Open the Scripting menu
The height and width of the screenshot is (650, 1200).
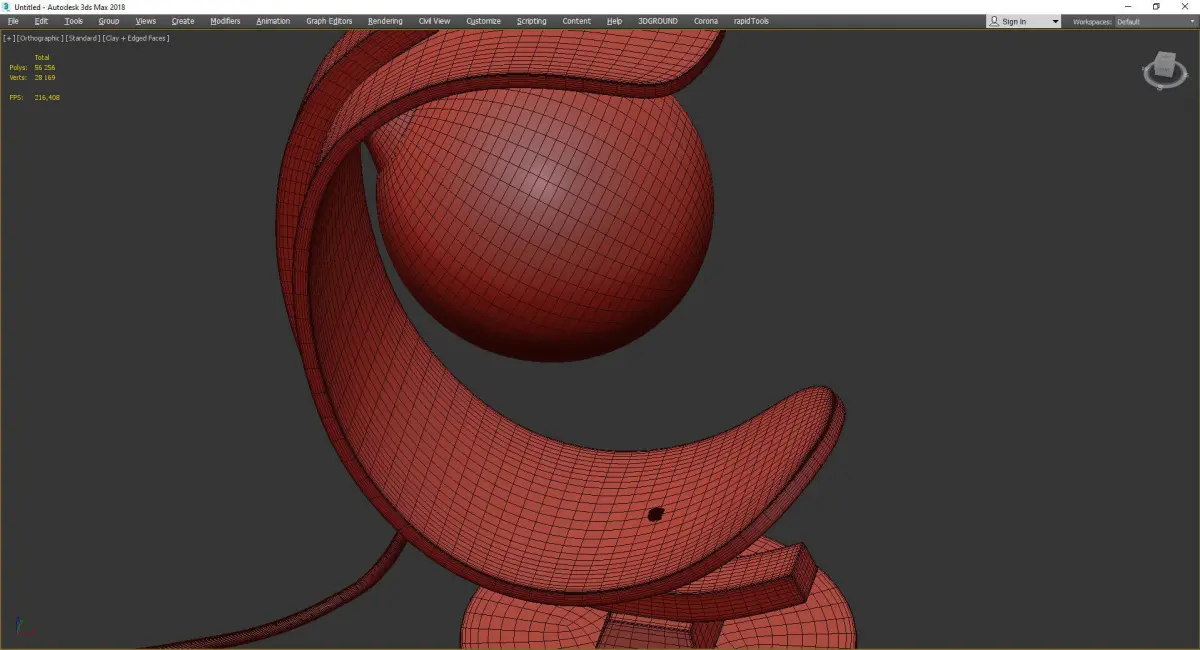pos(532,21)
